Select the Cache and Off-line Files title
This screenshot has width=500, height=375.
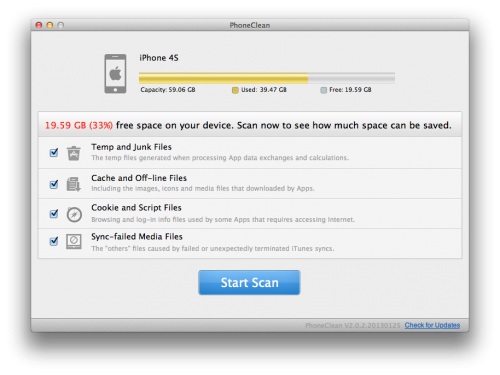(139, 178)
